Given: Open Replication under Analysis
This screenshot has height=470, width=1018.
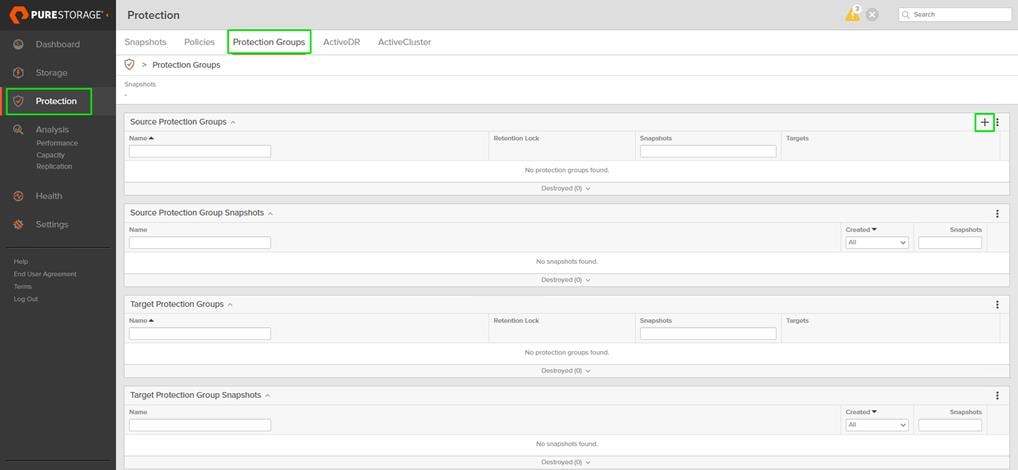Looking at the screenshot, I should (55, 167).
